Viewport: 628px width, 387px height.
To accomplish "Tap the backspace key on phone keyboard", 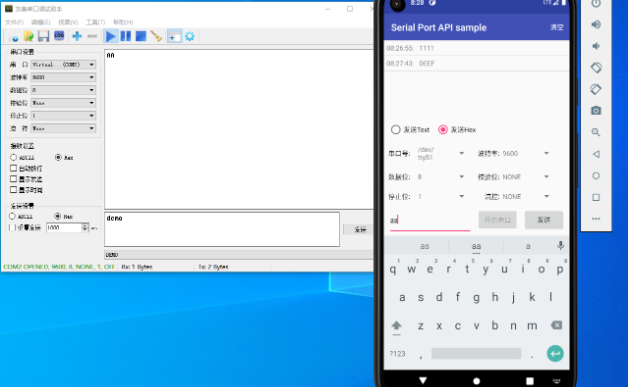I will point(556,325).
